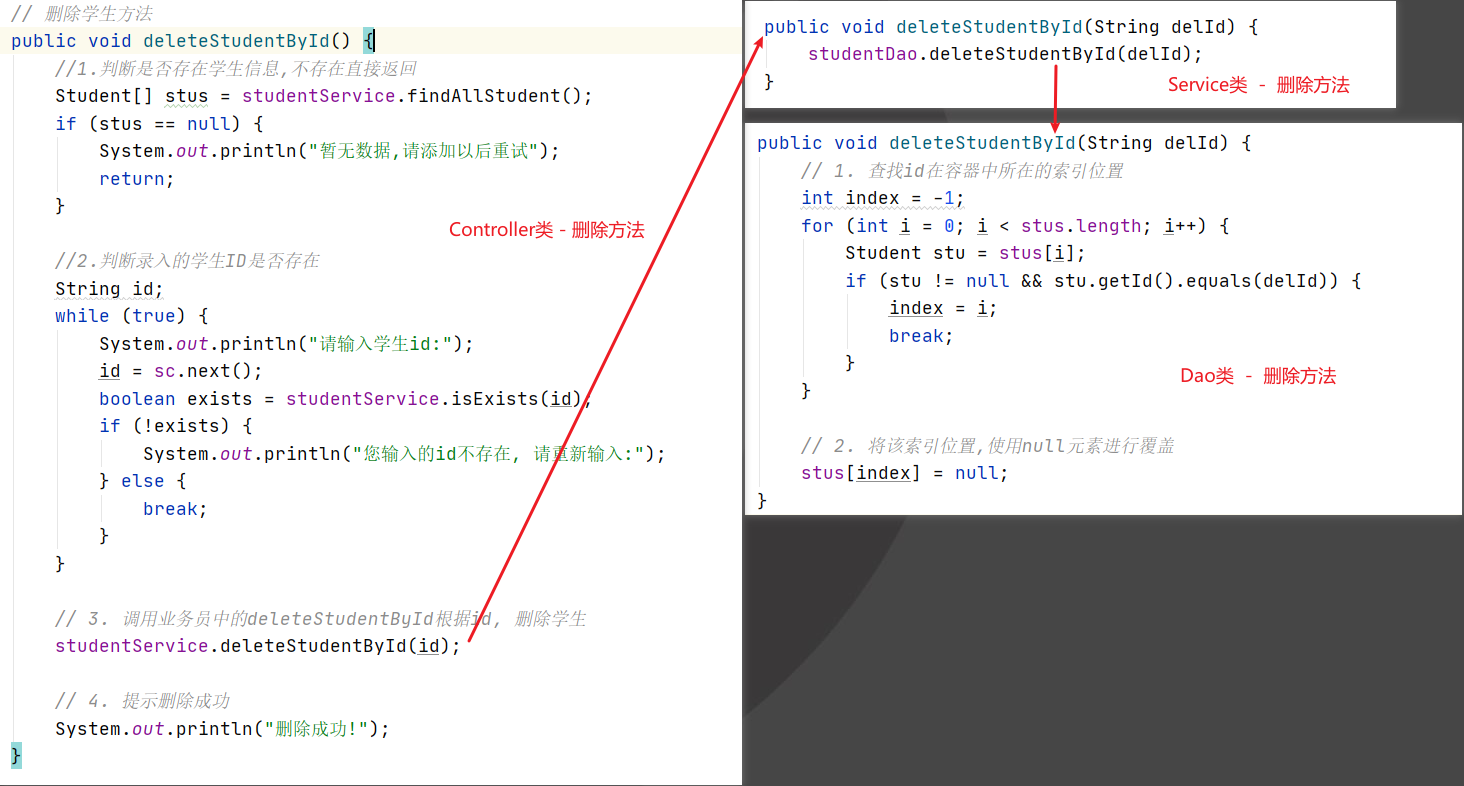Click the line 'stus[index] = null;'
Screen dimensions: 1464x786
(x=905, y=473)
